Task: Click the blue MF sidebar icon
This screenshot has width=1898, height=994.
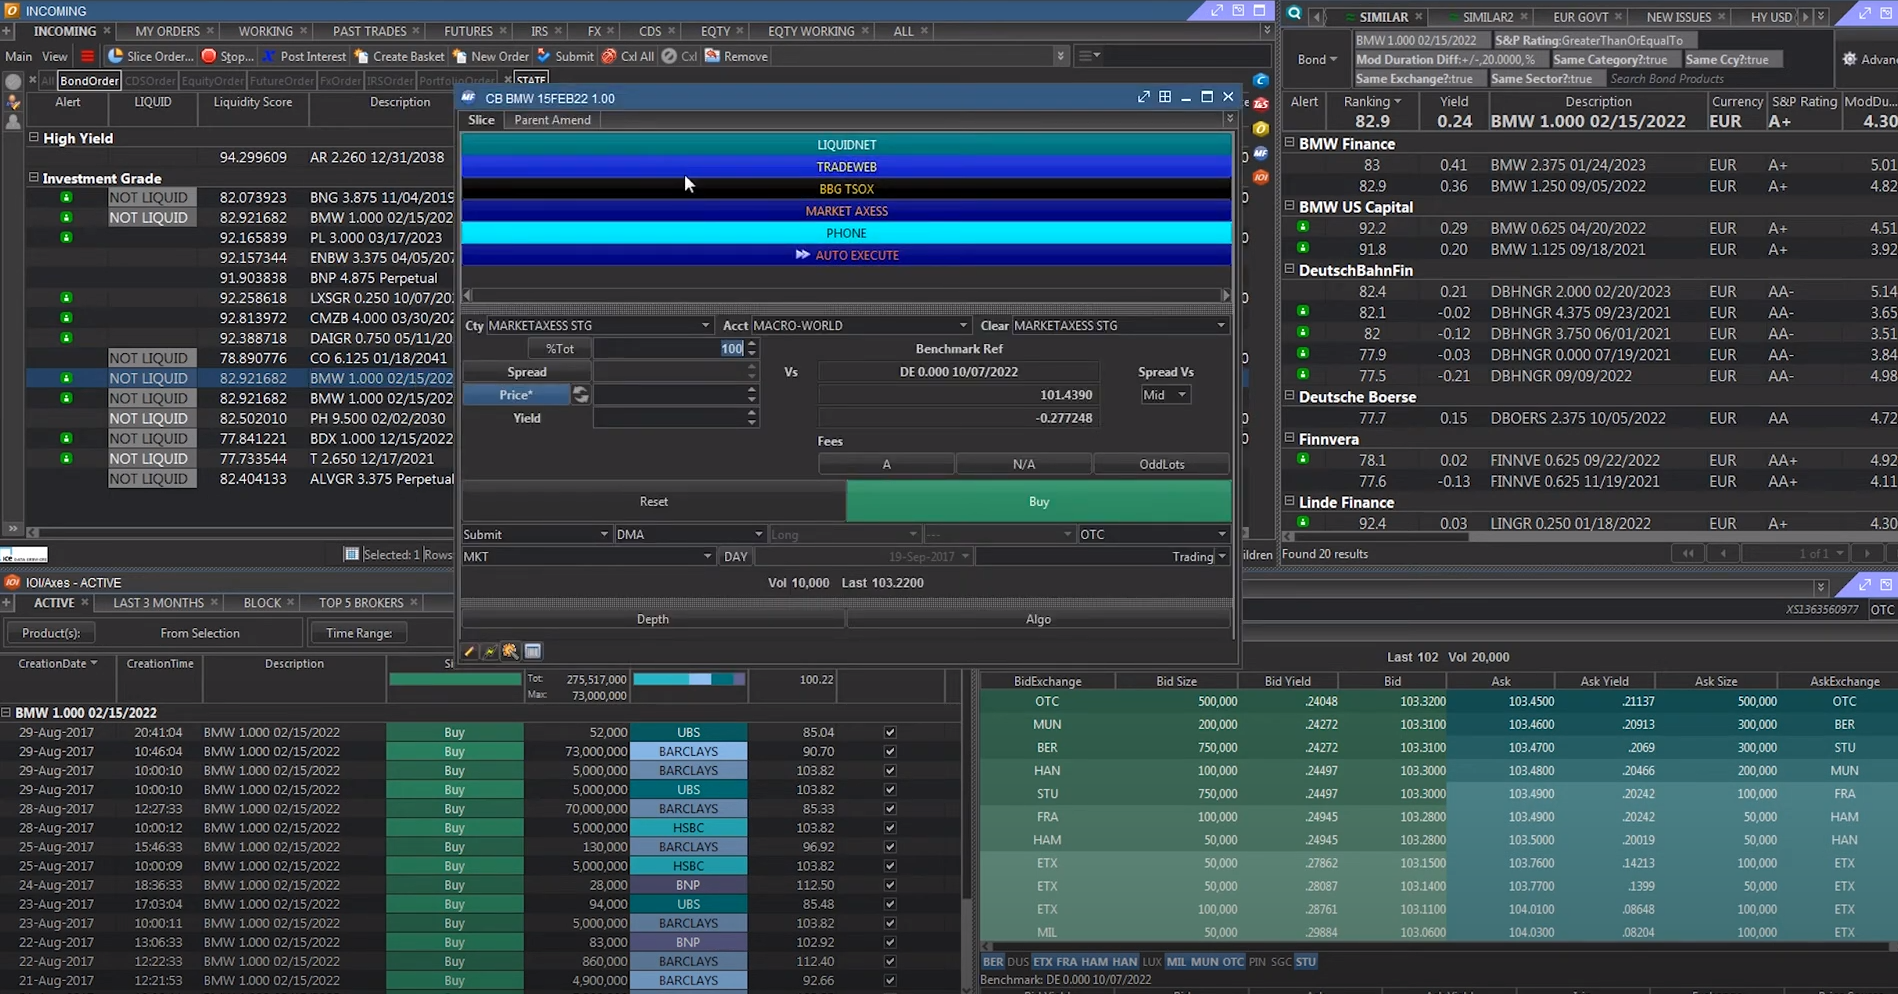Action: click(1261, 153)
